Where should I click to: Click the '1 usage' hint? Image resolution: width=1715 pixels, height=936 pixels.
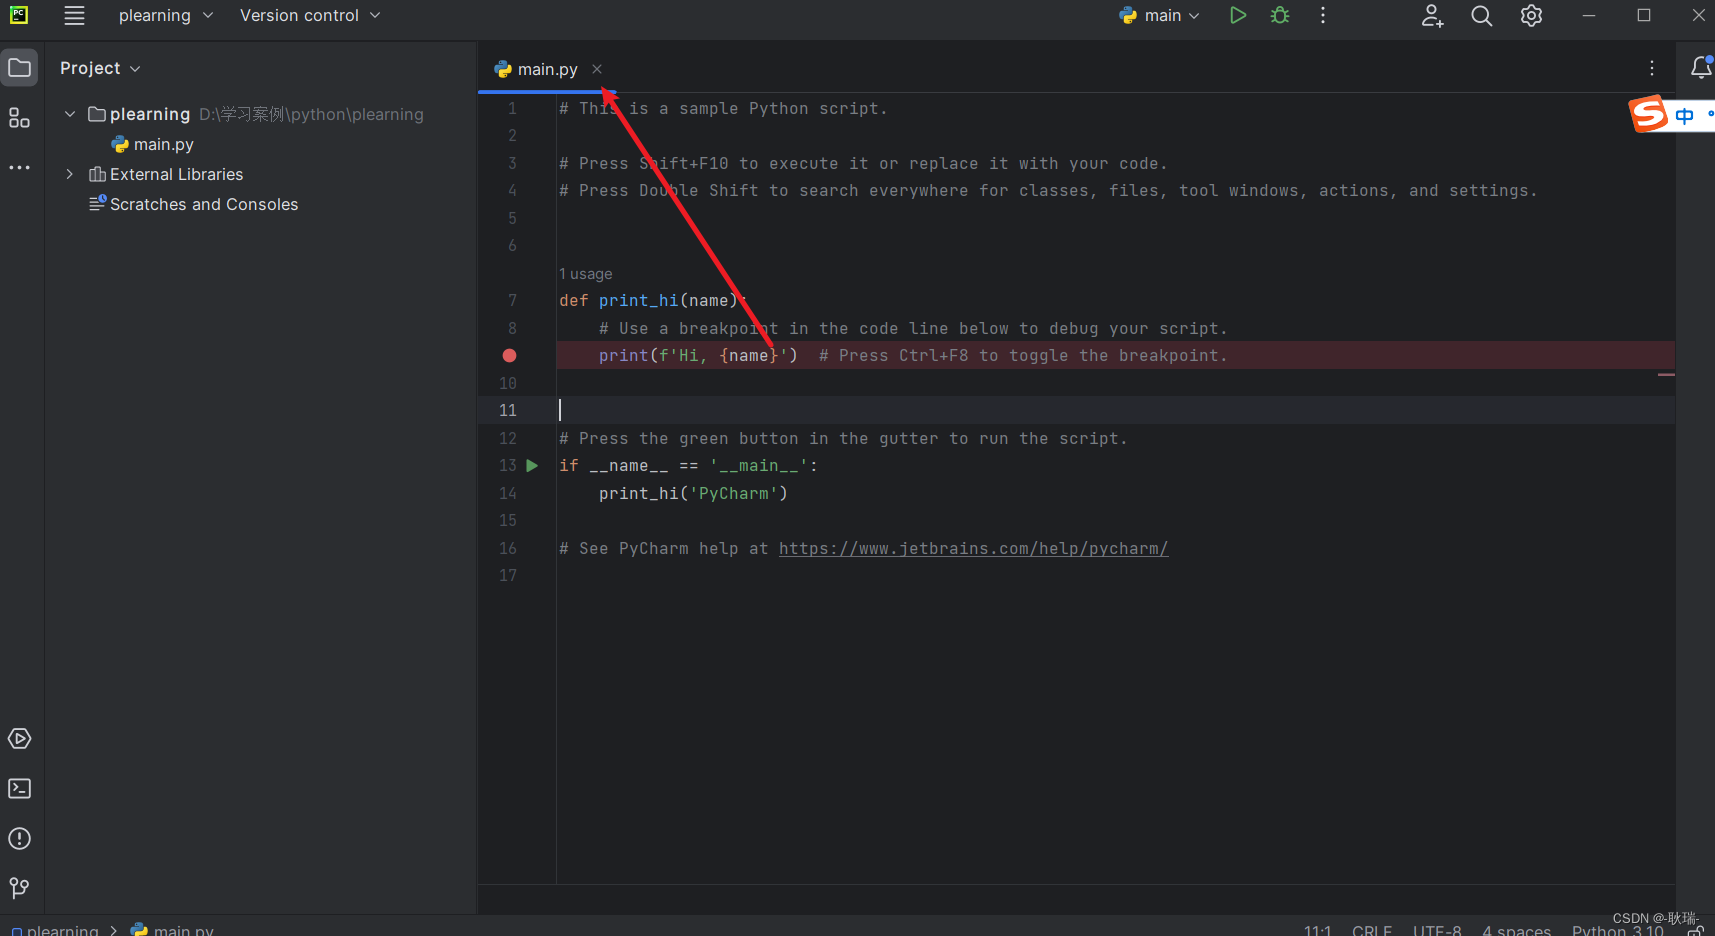(585, 274)
